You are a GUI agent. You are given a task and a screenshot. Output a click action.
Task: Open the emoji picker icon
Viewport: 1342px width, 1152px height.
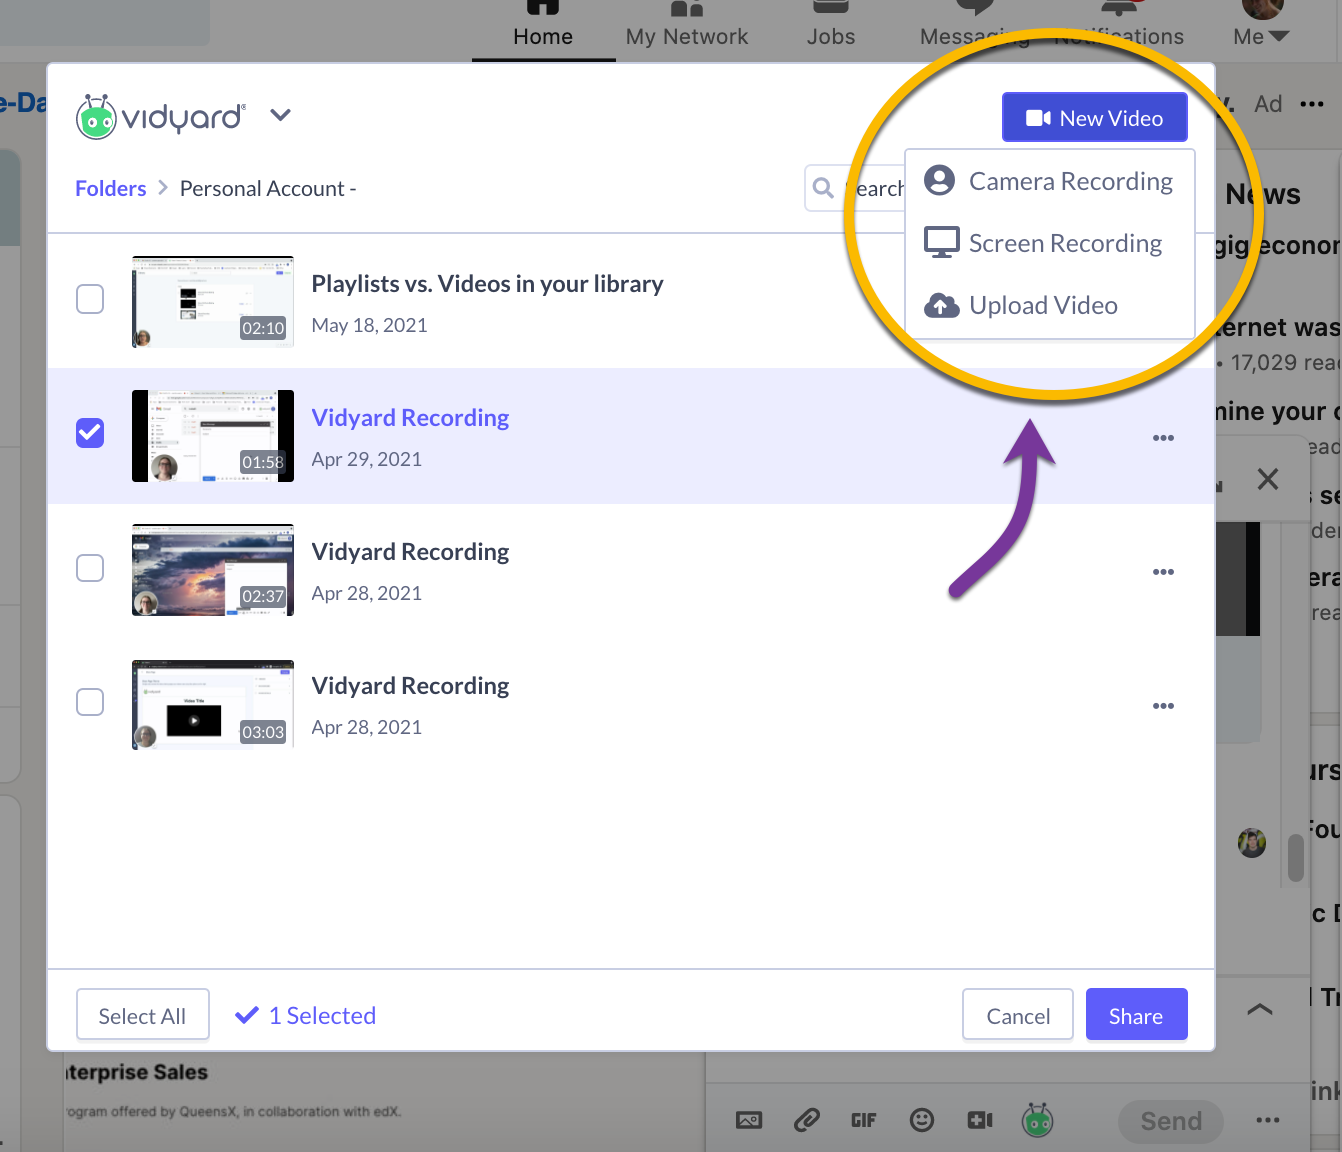(922, 1120)
